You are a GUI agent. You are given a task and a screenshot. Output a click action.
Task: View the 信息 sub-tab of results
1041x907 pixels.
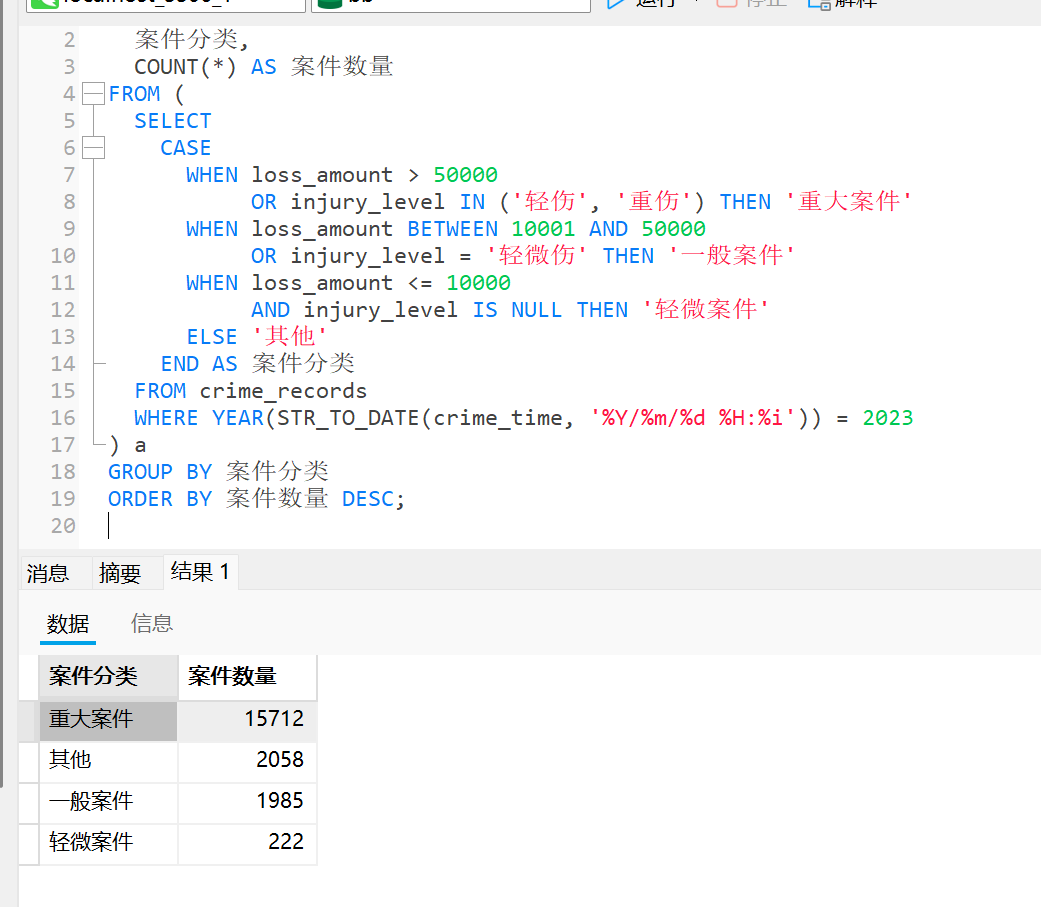[151, 623]
